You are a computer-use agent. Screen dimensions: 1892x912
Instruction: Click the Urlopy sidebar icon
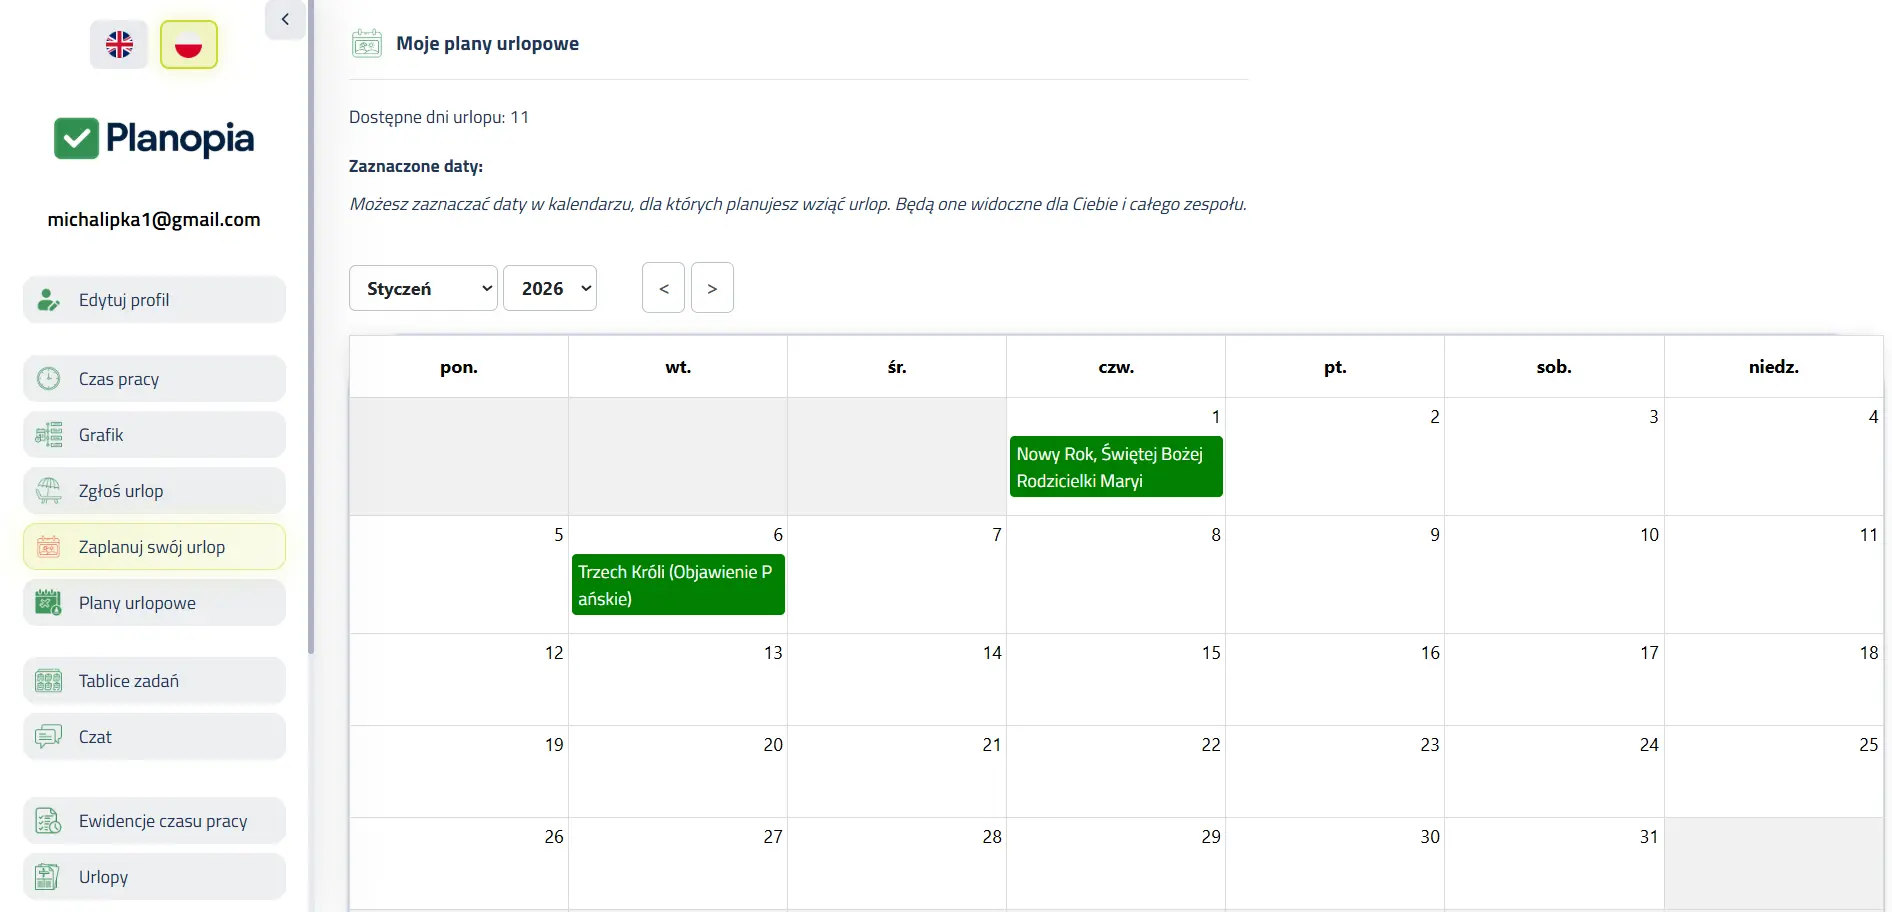[48, 877]
